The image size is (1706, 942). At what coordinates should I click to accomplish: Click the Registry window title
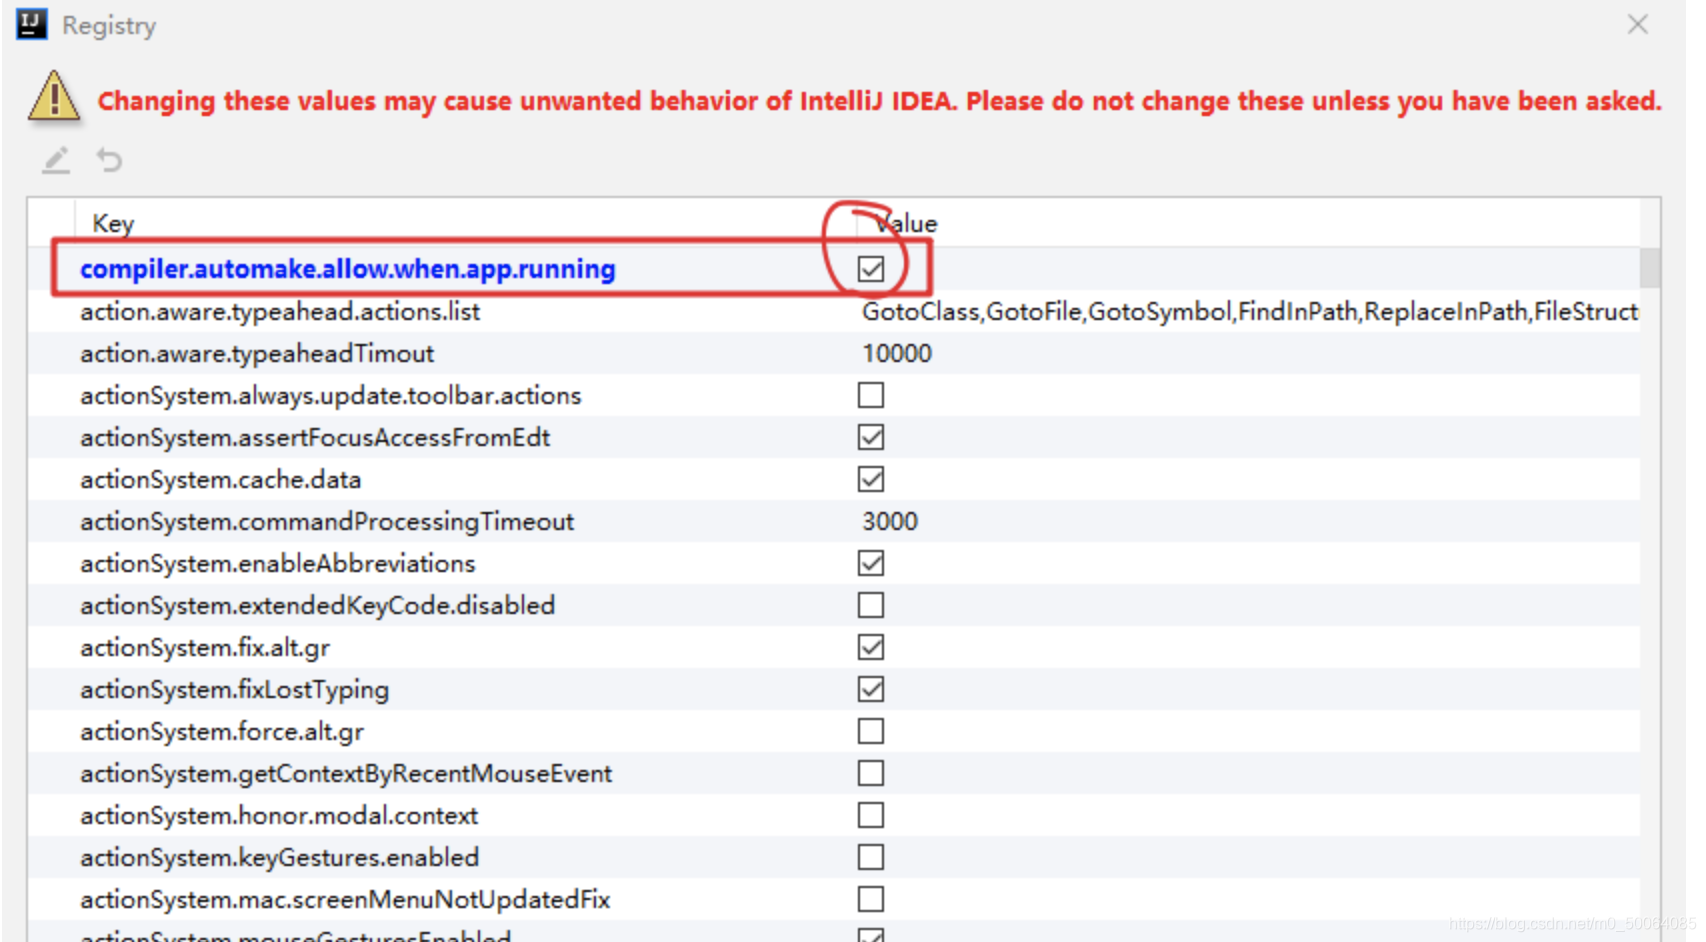109,25
